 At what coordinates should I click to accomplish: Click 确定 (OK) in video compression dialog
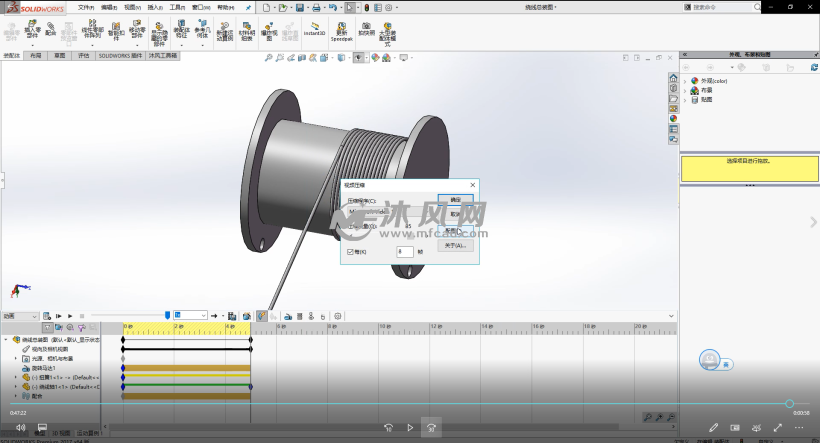pos(455,199)
